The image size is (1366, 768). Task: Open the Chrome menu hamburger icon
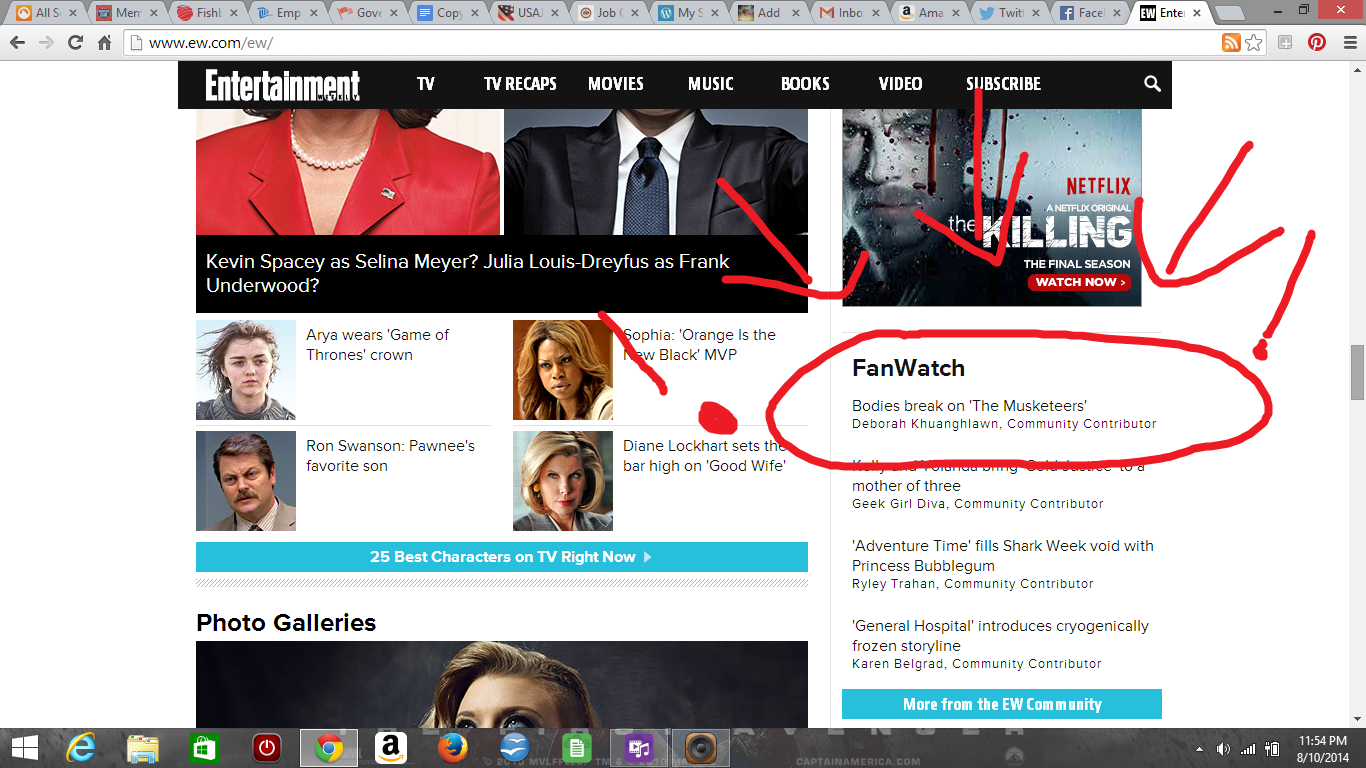[x=1345, y=43]
